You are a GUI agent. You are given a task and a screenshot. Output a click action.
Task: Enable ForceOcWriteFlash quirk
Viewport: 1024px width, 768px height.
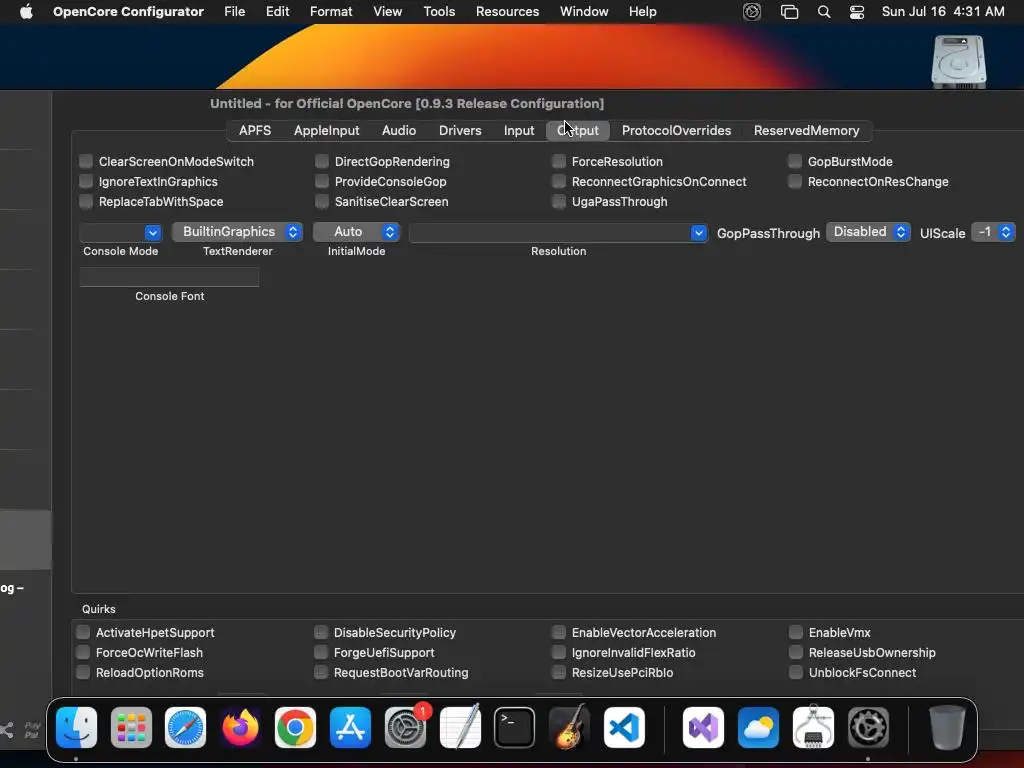84,652
